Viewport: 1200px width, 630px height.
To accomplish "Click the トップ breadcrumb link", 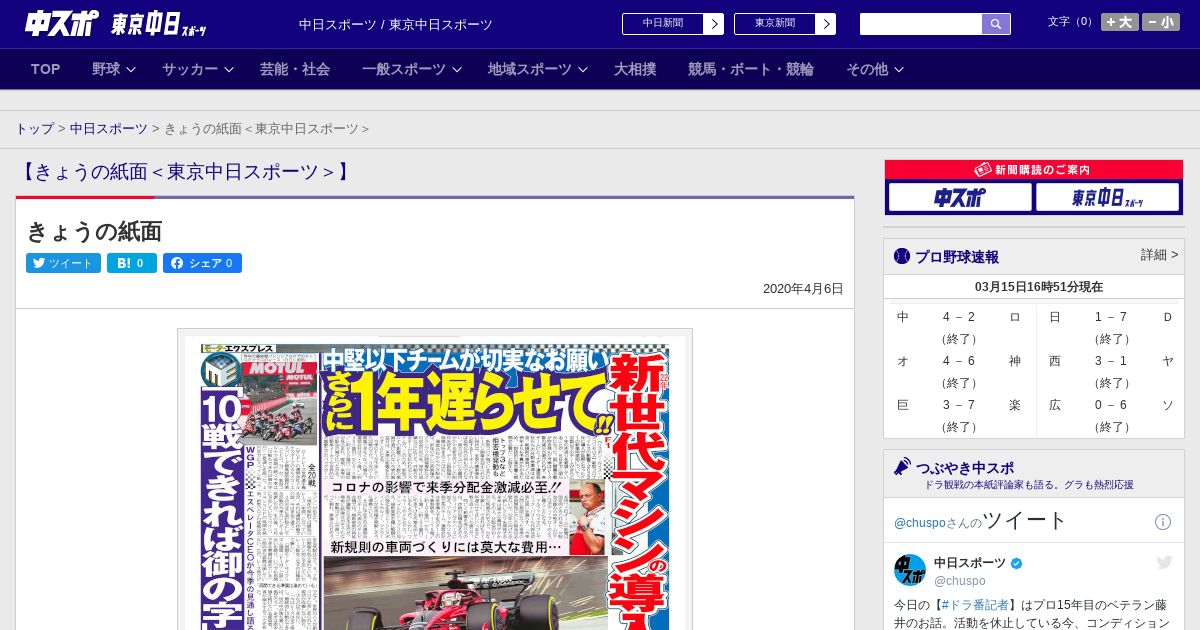I will click(x=35, y=129).
